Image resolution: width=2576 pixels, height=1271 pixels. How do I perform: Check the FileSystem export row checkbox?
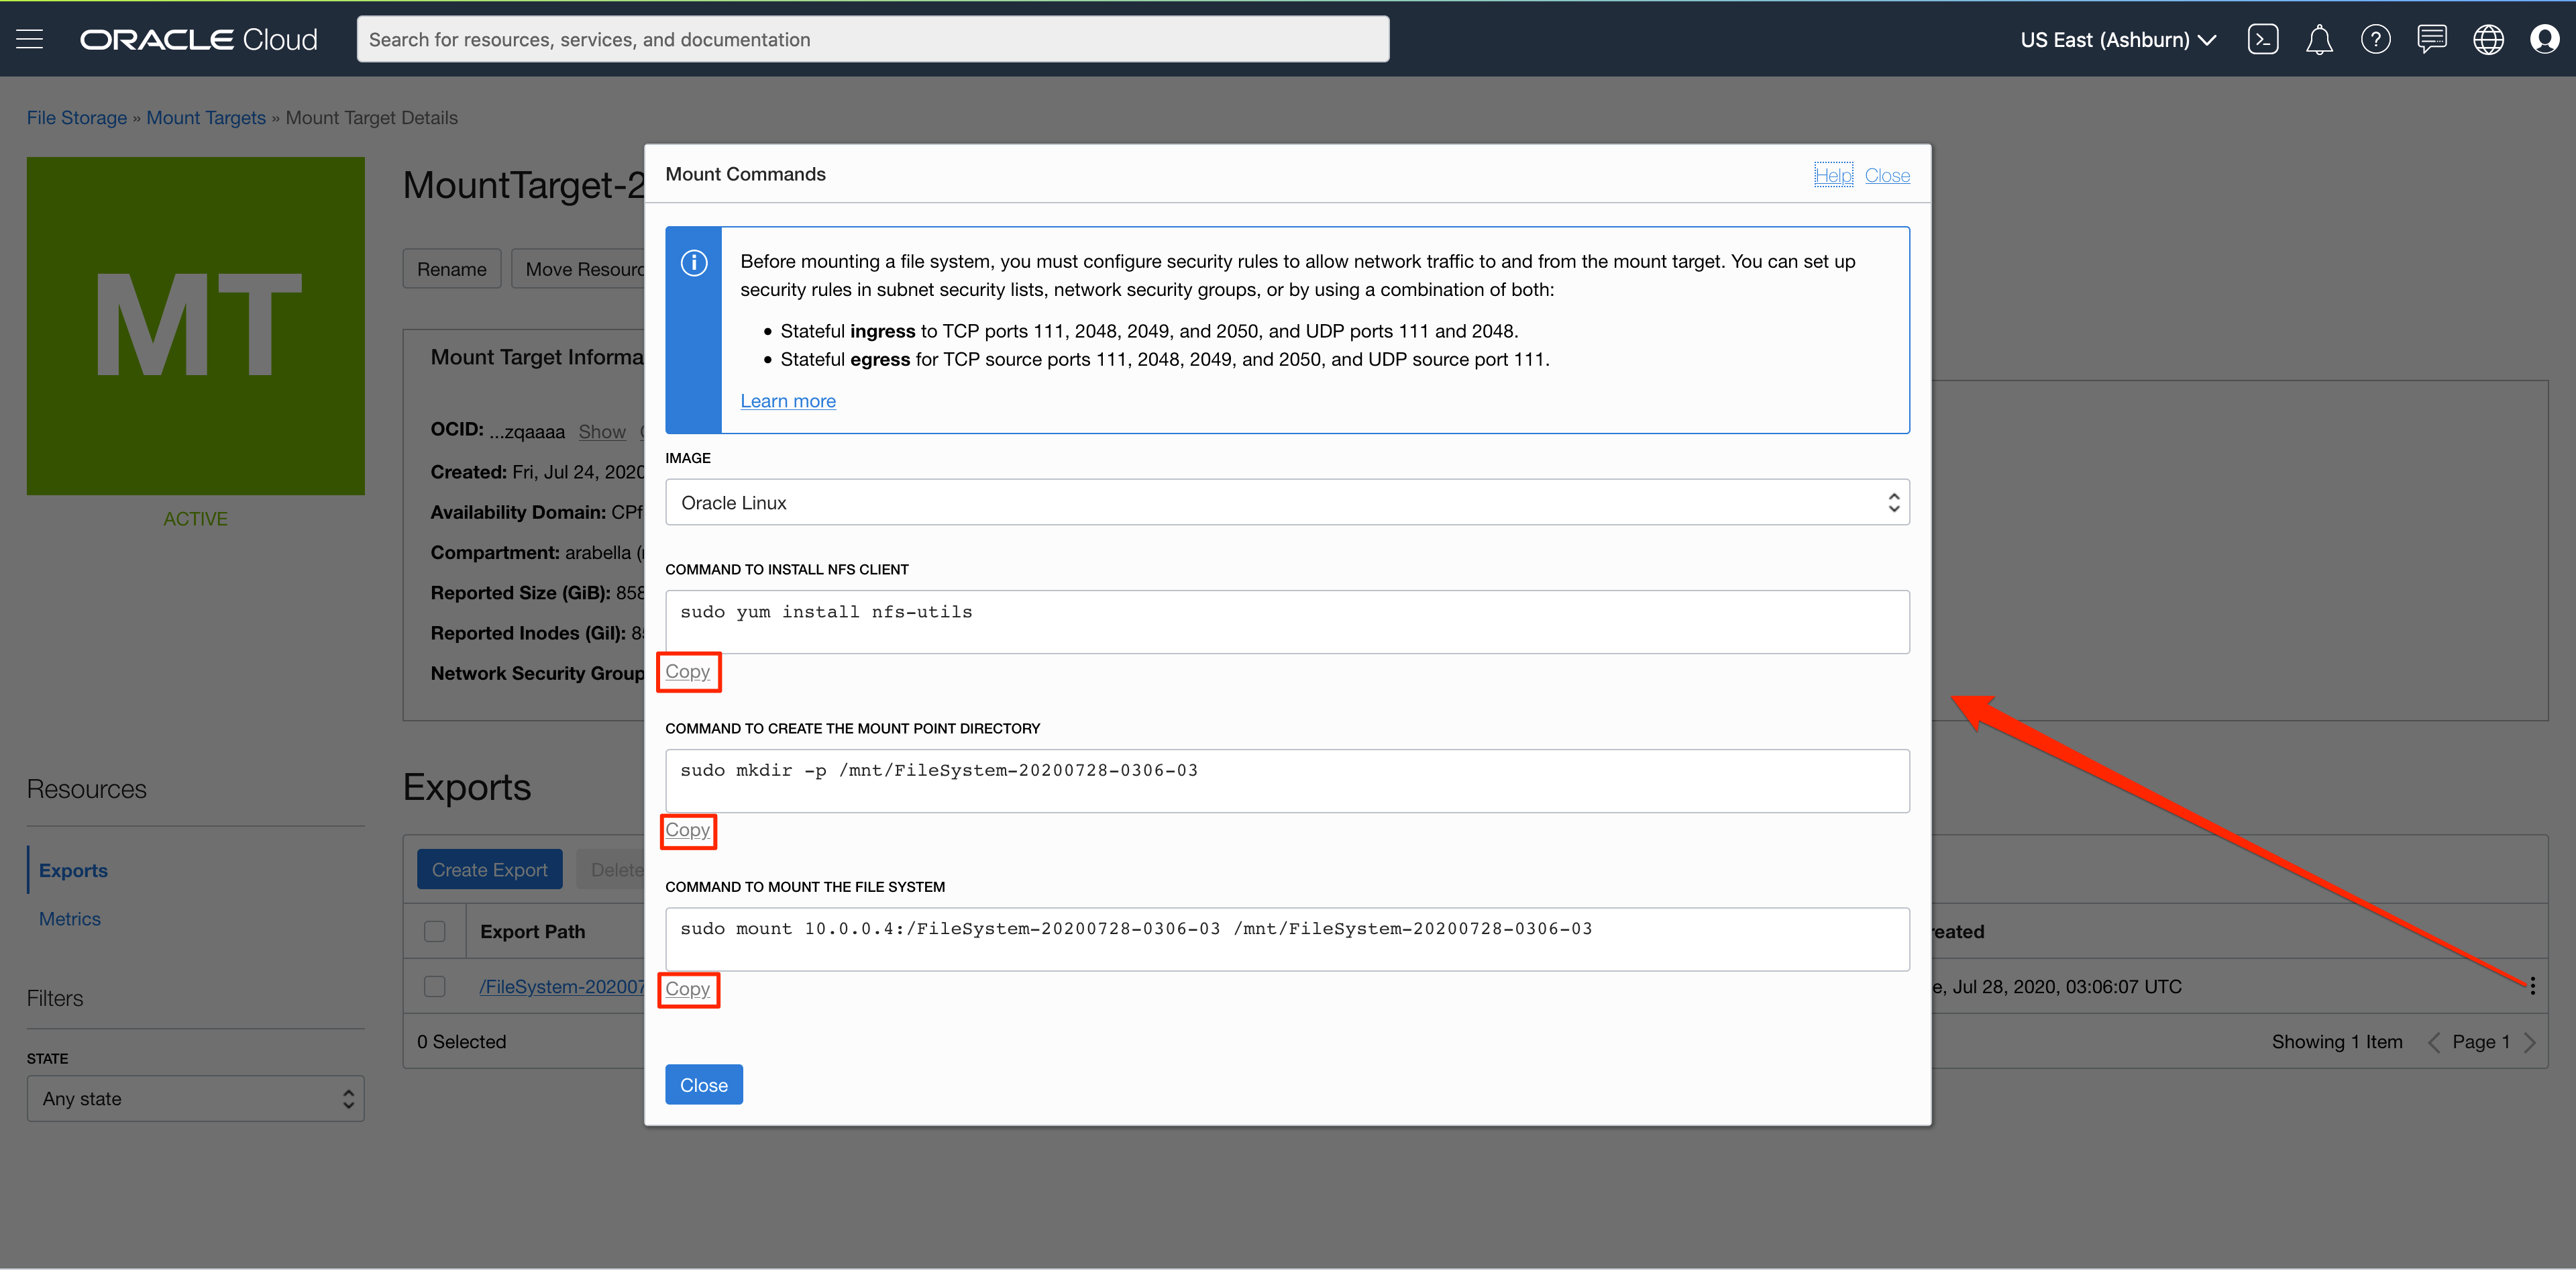(434, 986)
